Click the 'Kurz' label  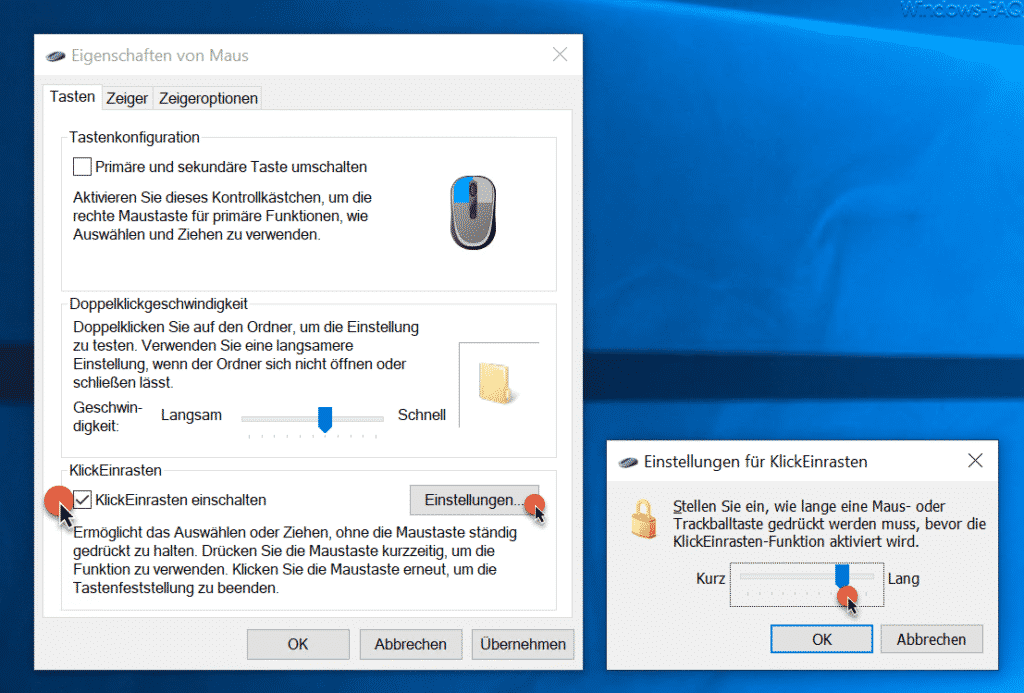click(x=711, y=579)
